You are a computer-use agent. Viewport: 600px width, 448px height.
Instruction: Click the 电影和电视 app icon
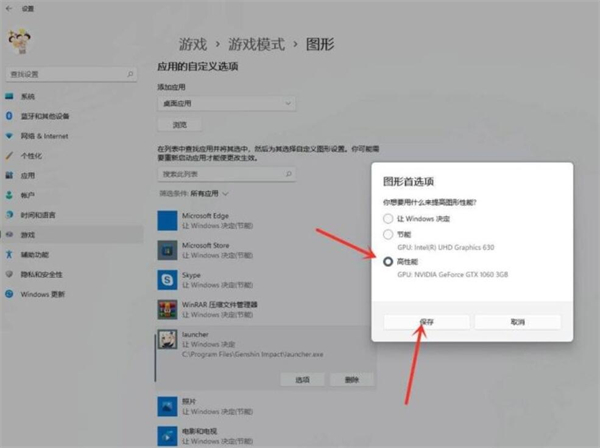click(167, 436)
